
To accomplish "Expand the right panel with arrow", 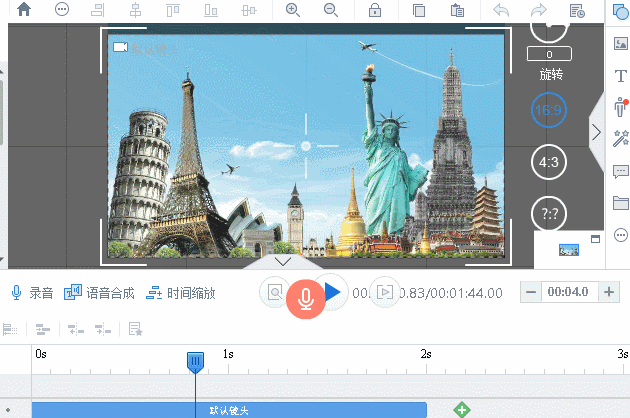I will click(596, 132).
